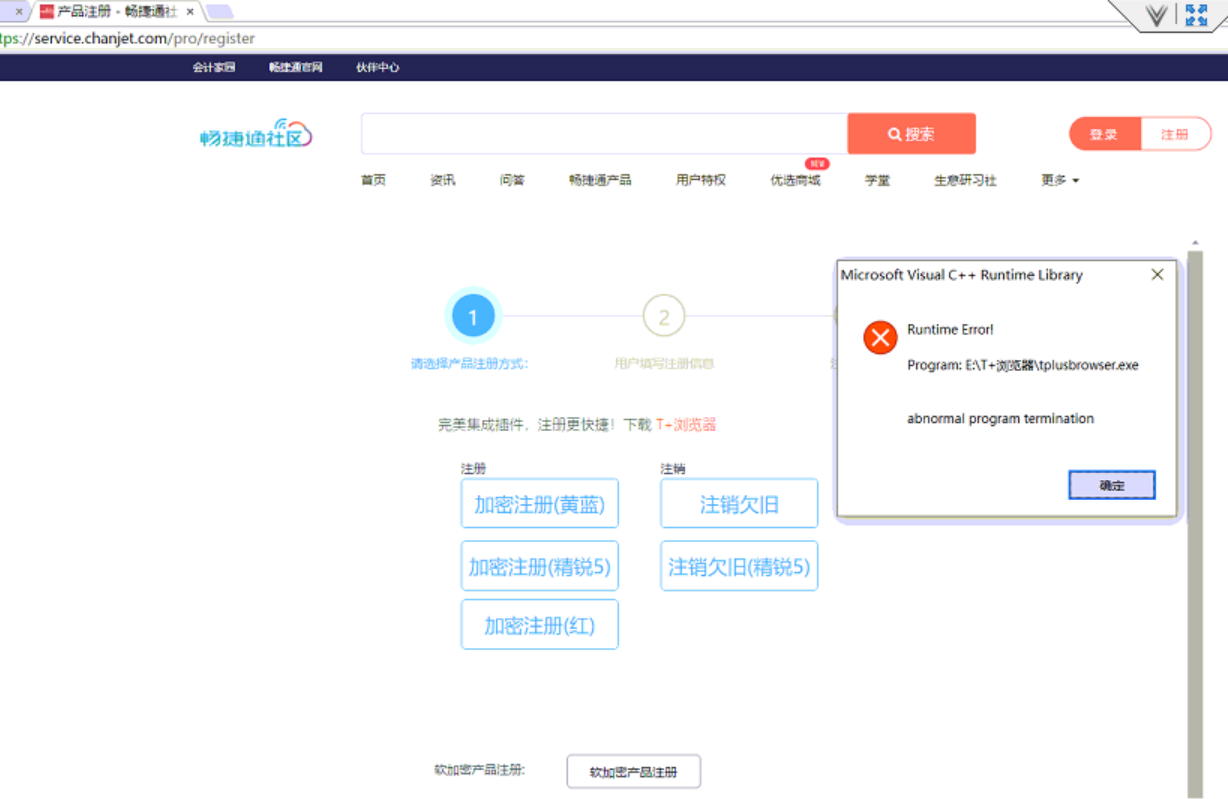Focus the community search input field
This screenshot has width=1228, height=799.
(x=604, y=134)
